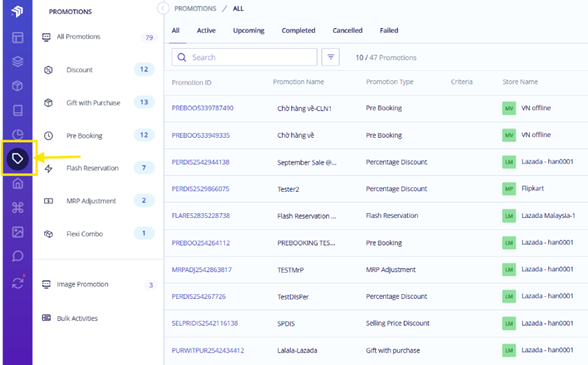
Task: Collapse the promotions side panel arrow
Action: (163, 8)
